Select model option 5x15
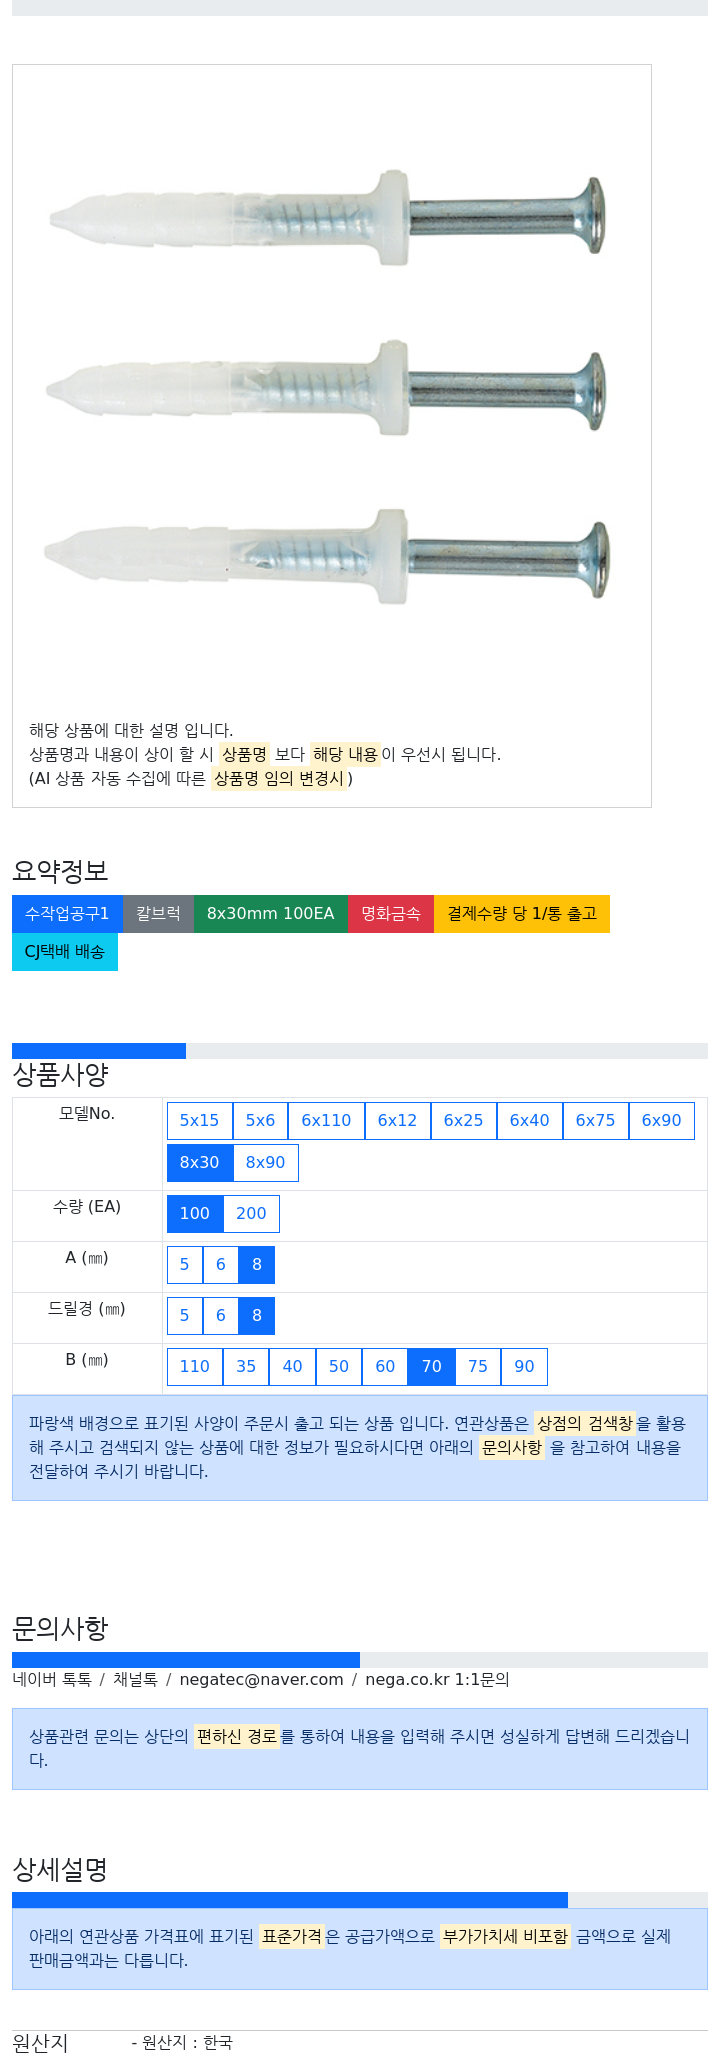 click(x=200, y=1121)
